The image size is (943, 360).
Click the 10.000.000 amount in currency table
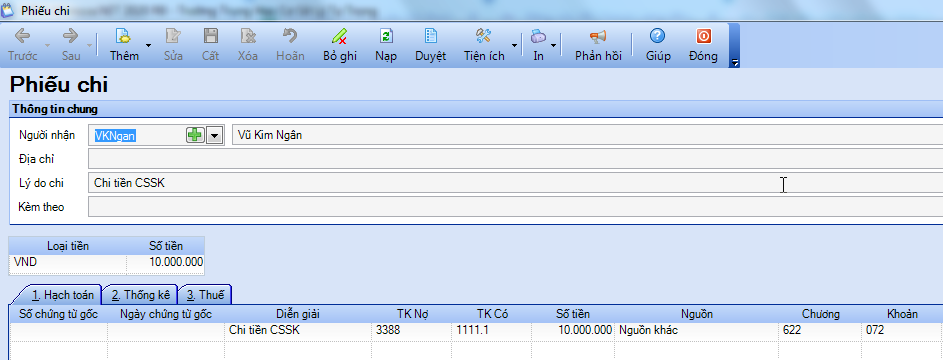[x=165, y=263]
